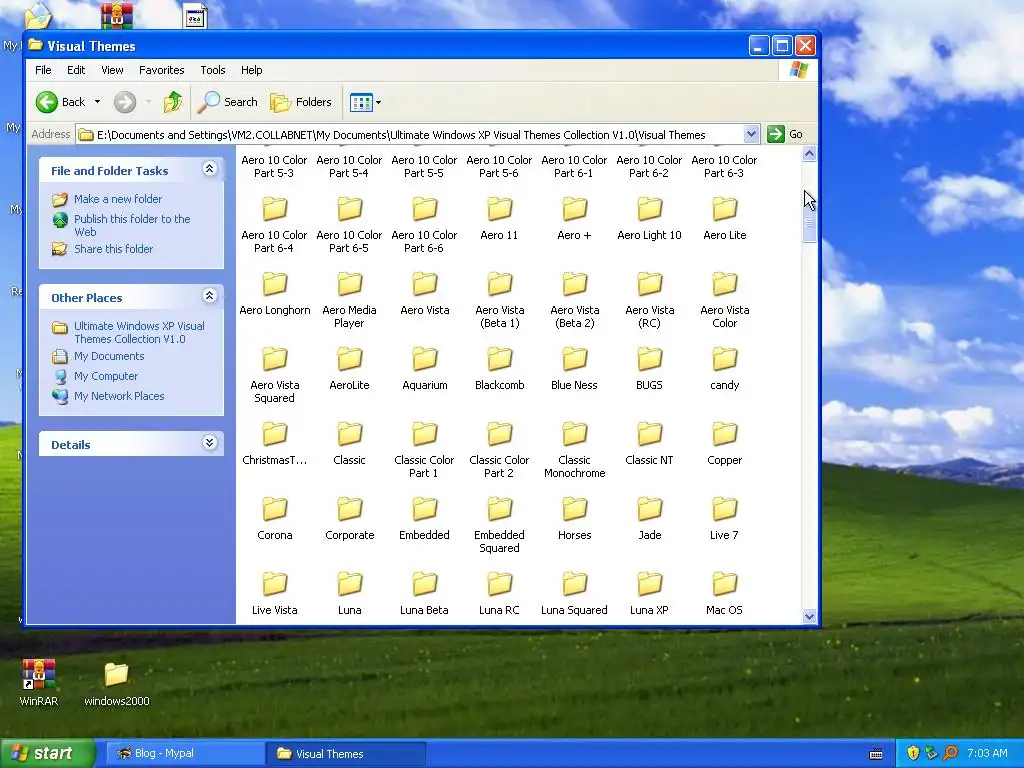Select the Aero Vista (RC) folder label
Screen dimensions: 1024x768
650,317
